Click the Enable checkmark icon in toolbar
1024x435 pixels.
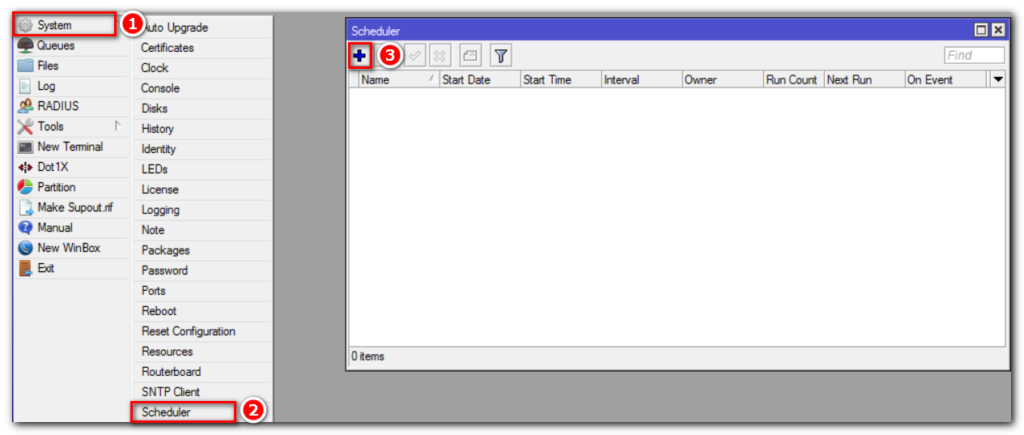pos(414,57)
